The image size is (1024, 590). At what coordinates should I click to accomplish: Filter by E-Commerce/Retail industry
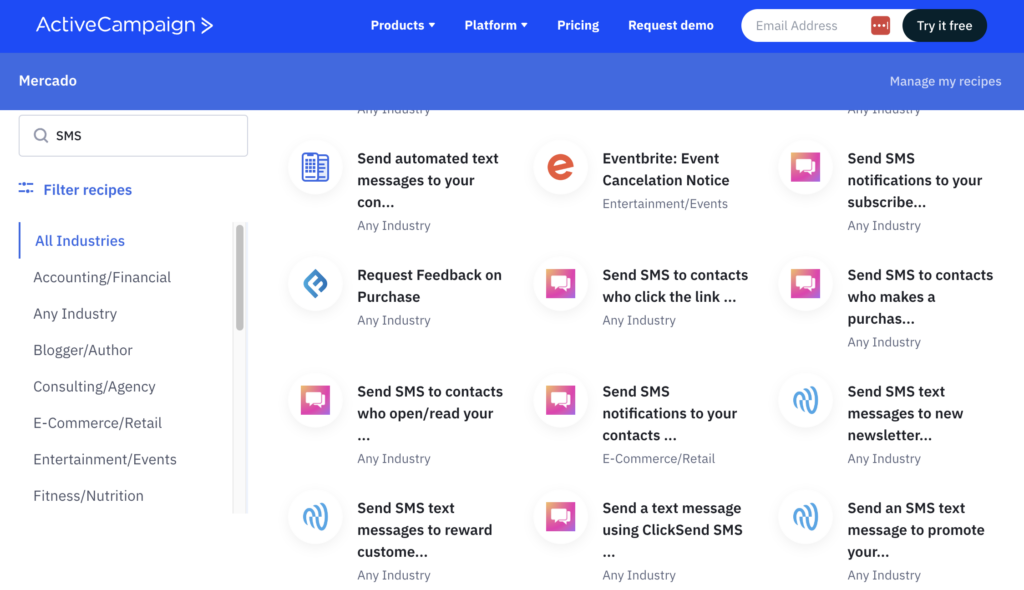point(97,423)
